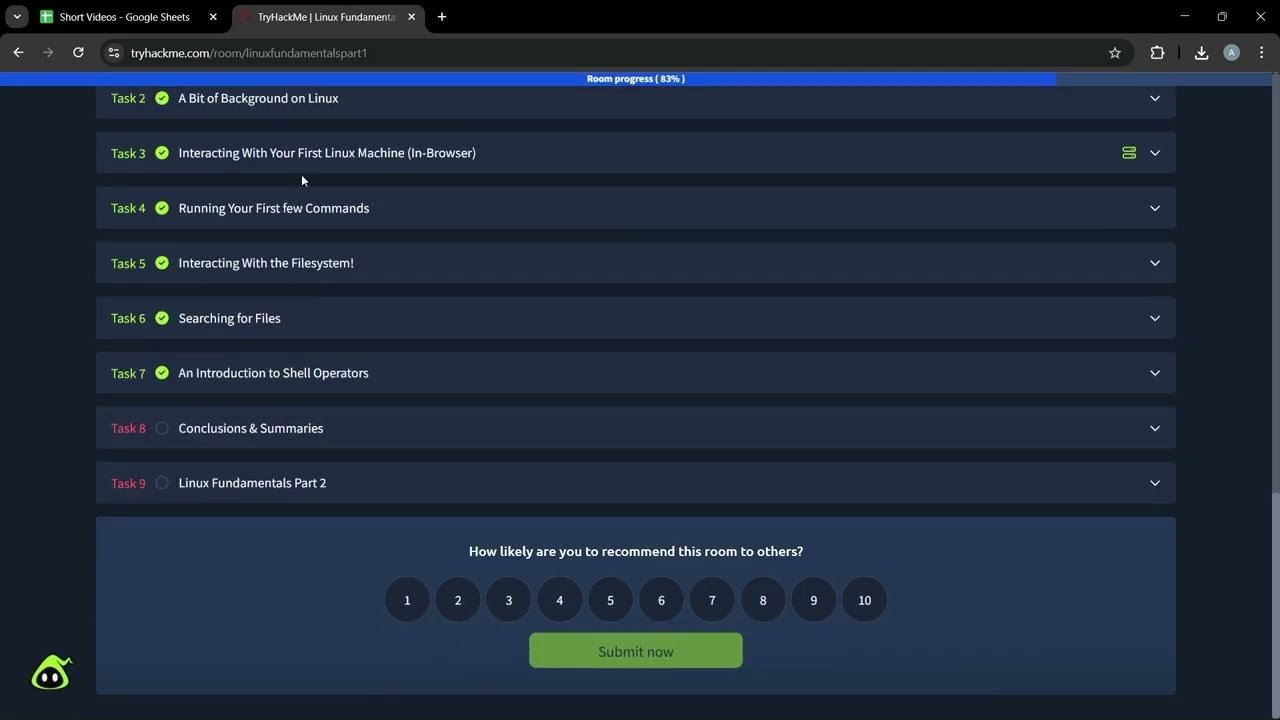Expand Task 8 with its chevron

1155,428
